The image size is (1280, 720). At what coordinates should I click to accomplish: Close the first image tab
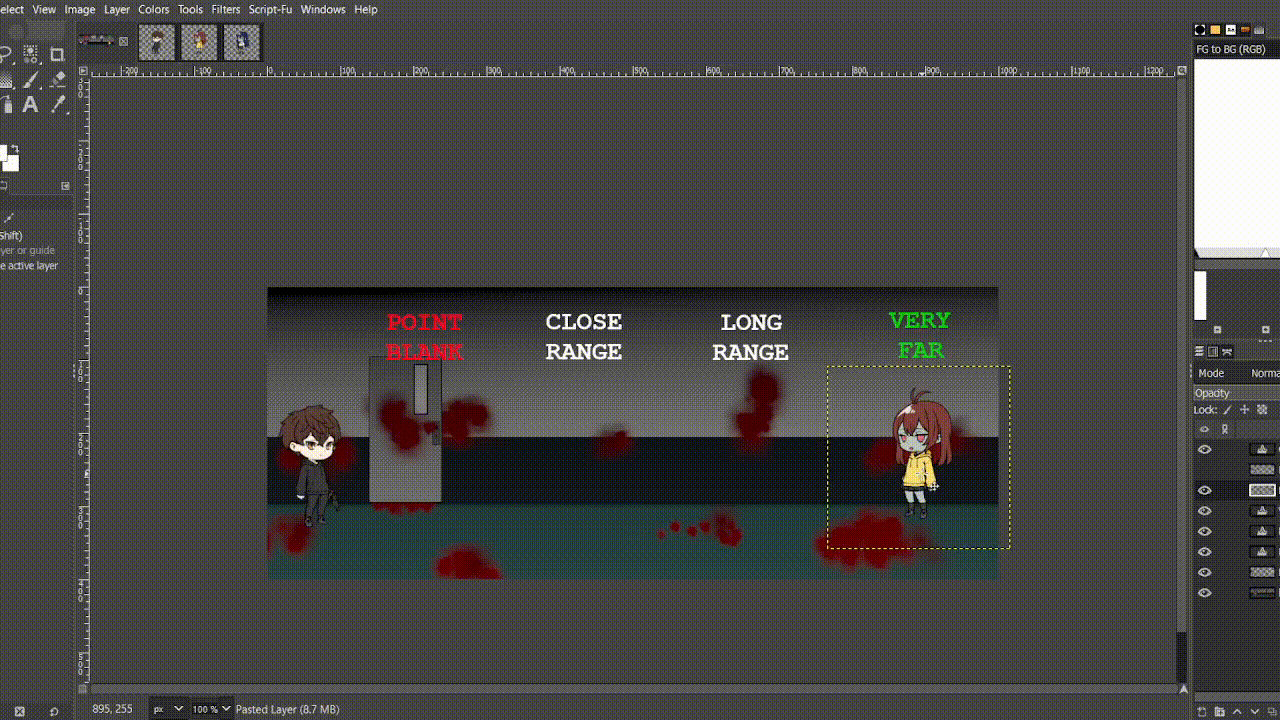point(124,41)
